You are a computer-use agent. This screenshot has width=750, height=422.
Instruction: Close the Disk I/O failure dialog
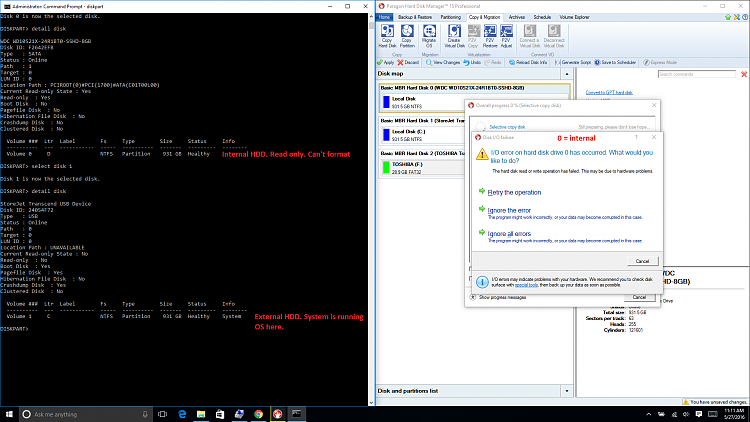(654, 137)
